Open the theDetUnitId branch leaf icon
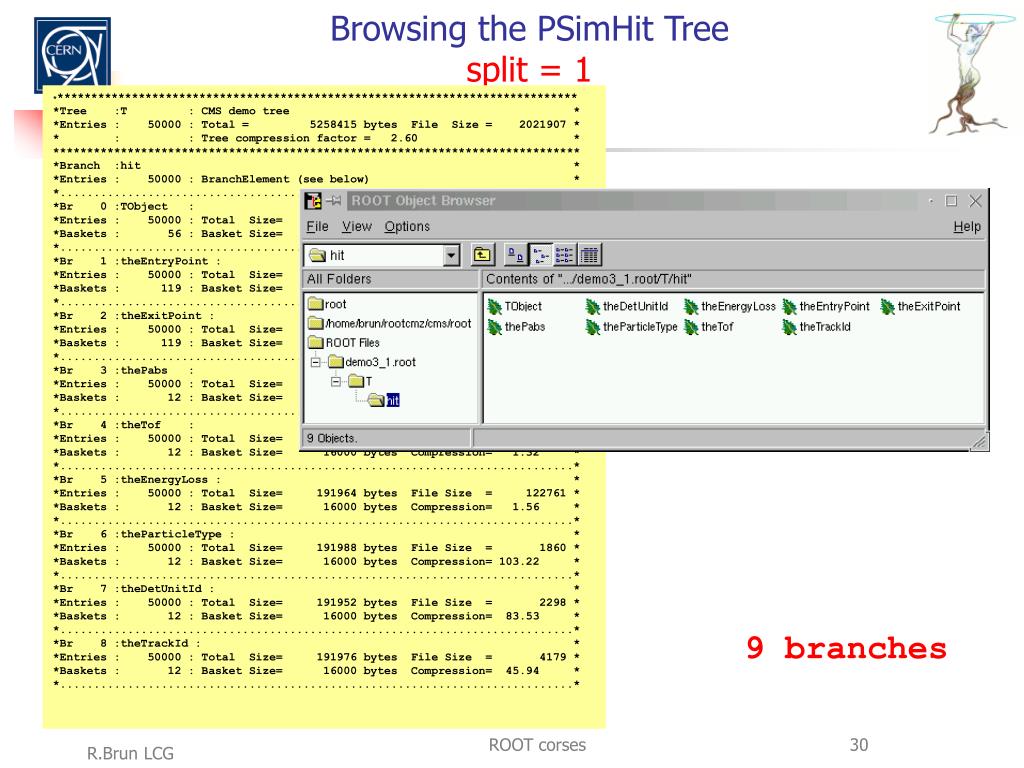Viewport: 1024px width, 768px height. [x=592, y=306]
